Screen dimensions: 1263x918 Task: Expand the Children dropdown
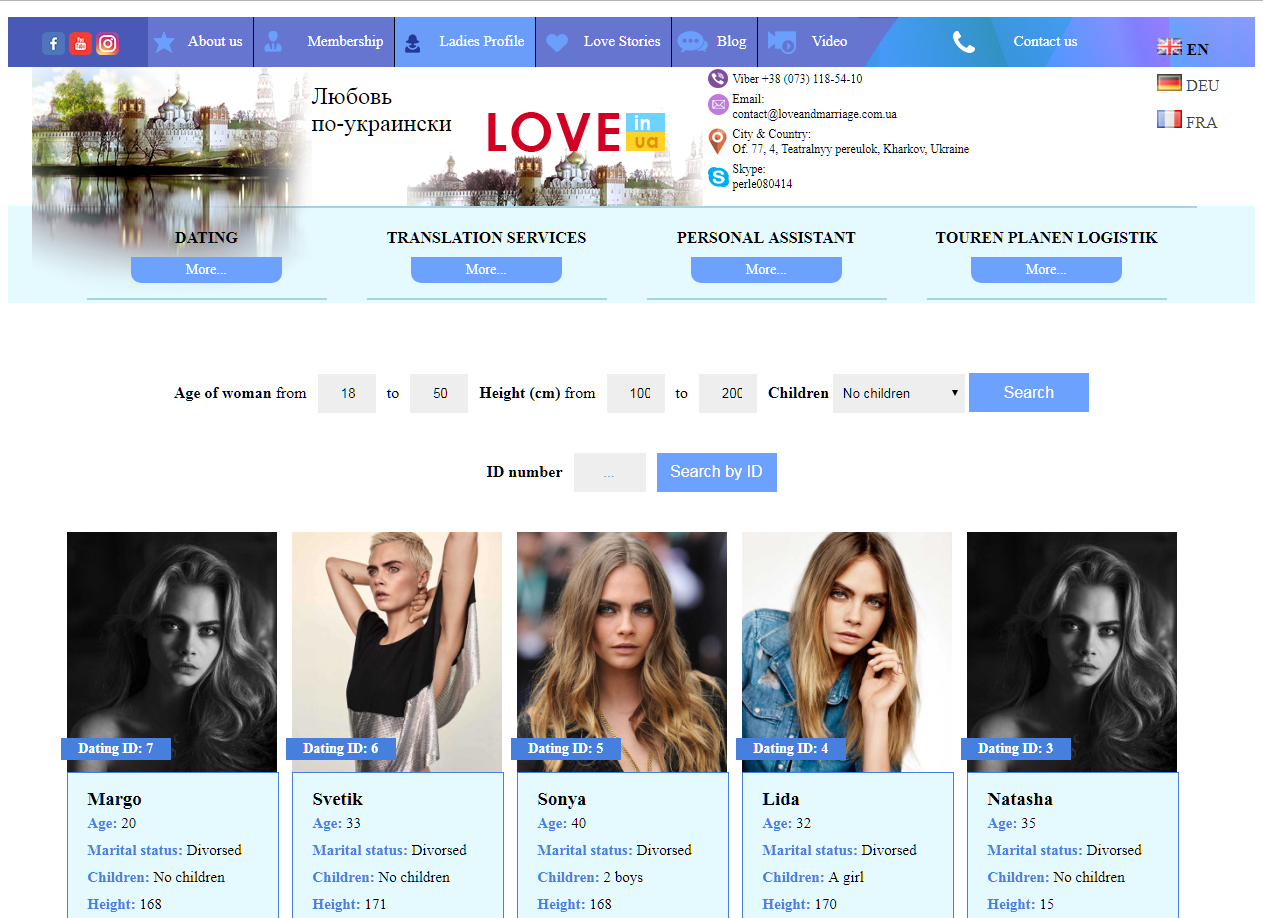(898, 393)
